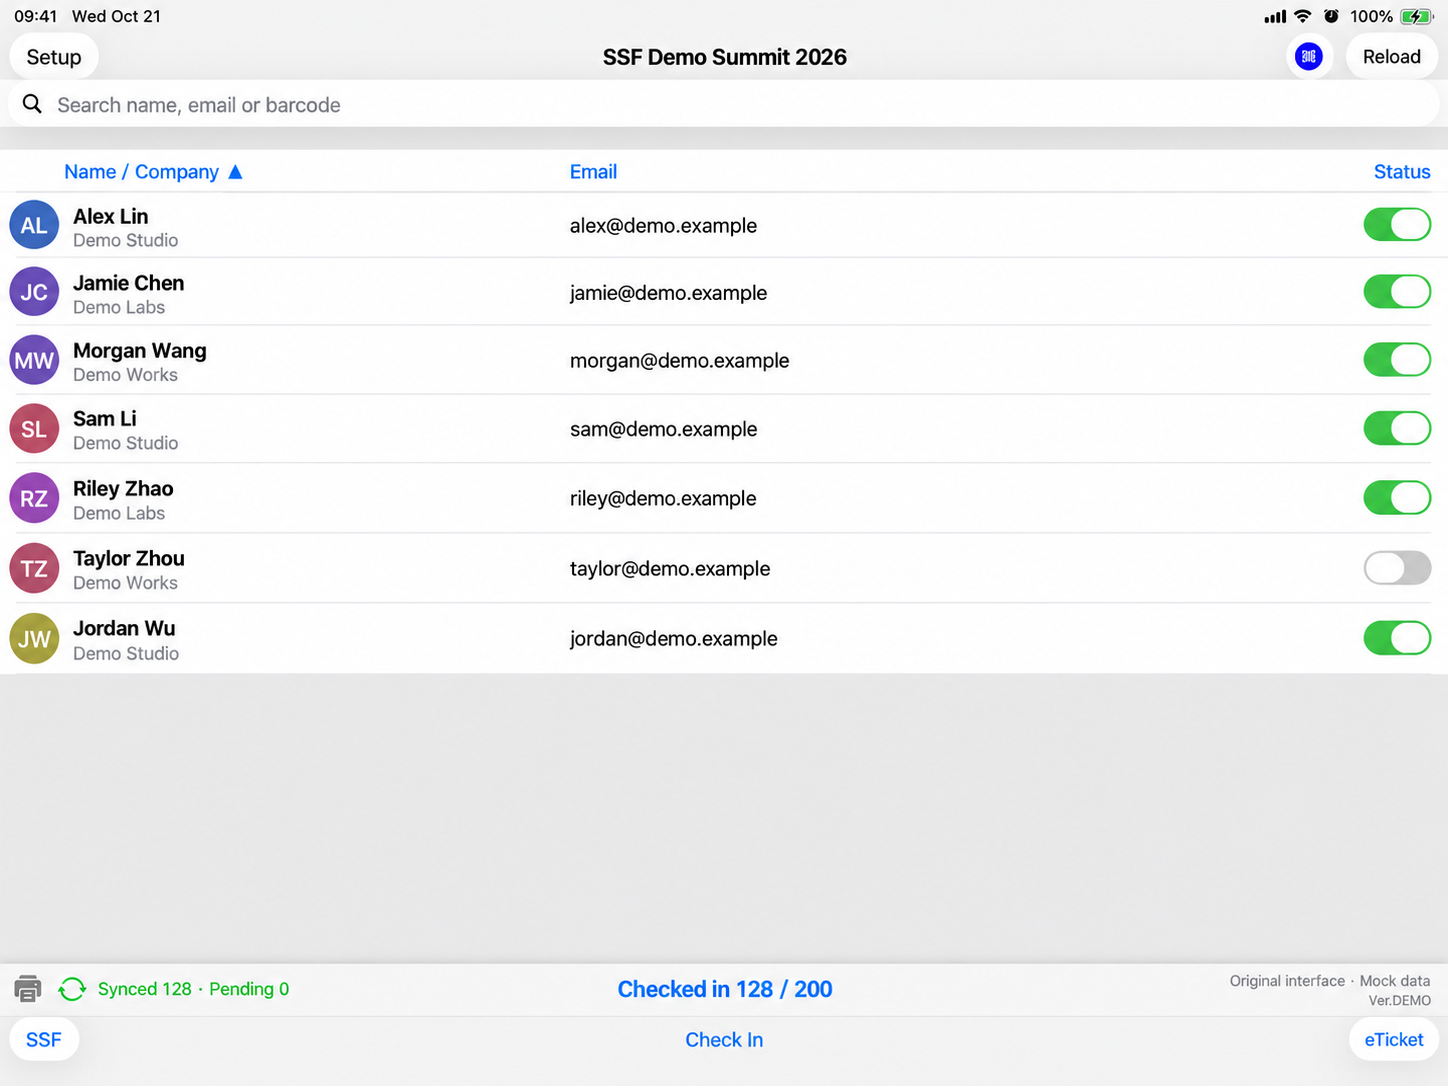Image resolution: width=1448 pixels, height=1086 pixels.
Task: Select email taylor@demo.example
Action: pyautogui.click(x=670, y=569)
